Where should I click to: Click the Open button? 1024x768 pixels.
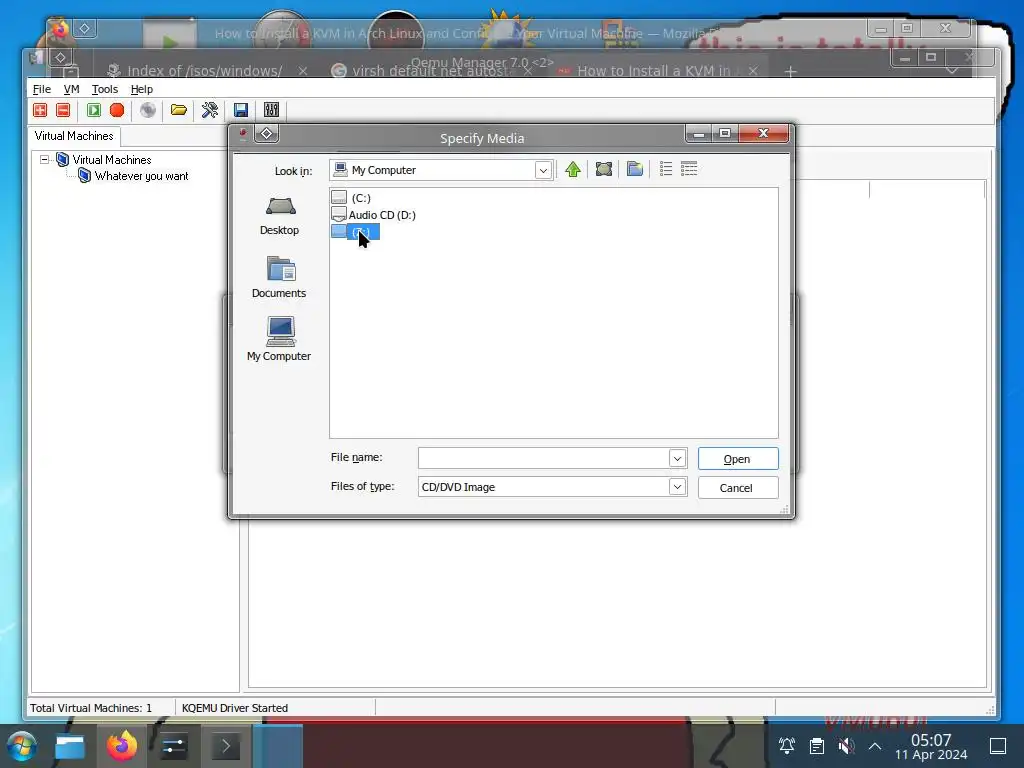738,459
